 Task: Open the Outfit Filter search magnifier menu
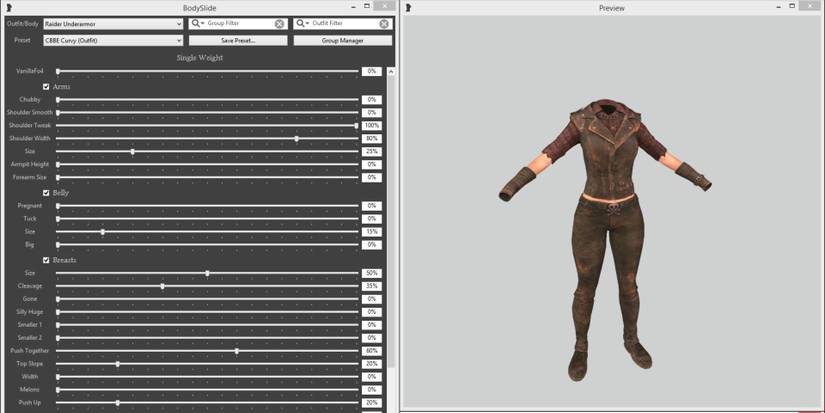click(303, 24)
